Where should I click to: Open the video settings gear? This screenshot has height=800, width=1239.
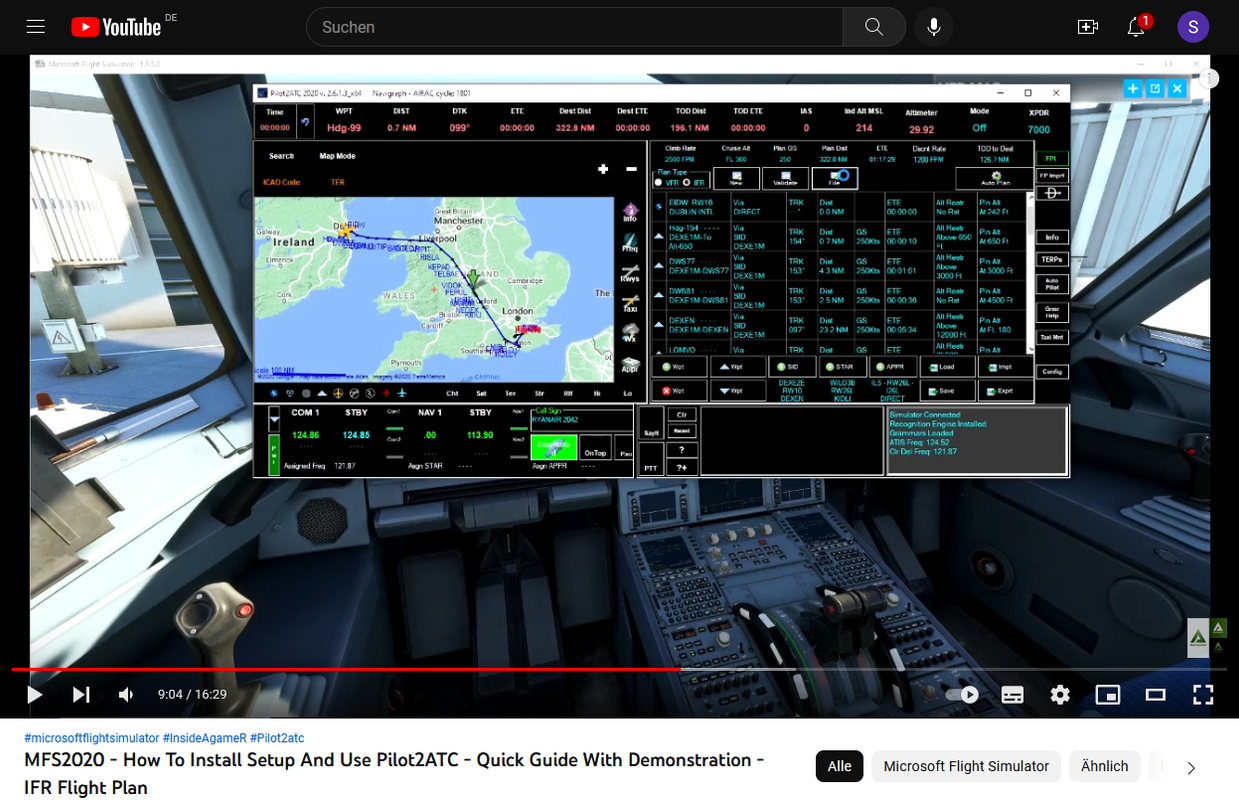tap(1060, 694)
